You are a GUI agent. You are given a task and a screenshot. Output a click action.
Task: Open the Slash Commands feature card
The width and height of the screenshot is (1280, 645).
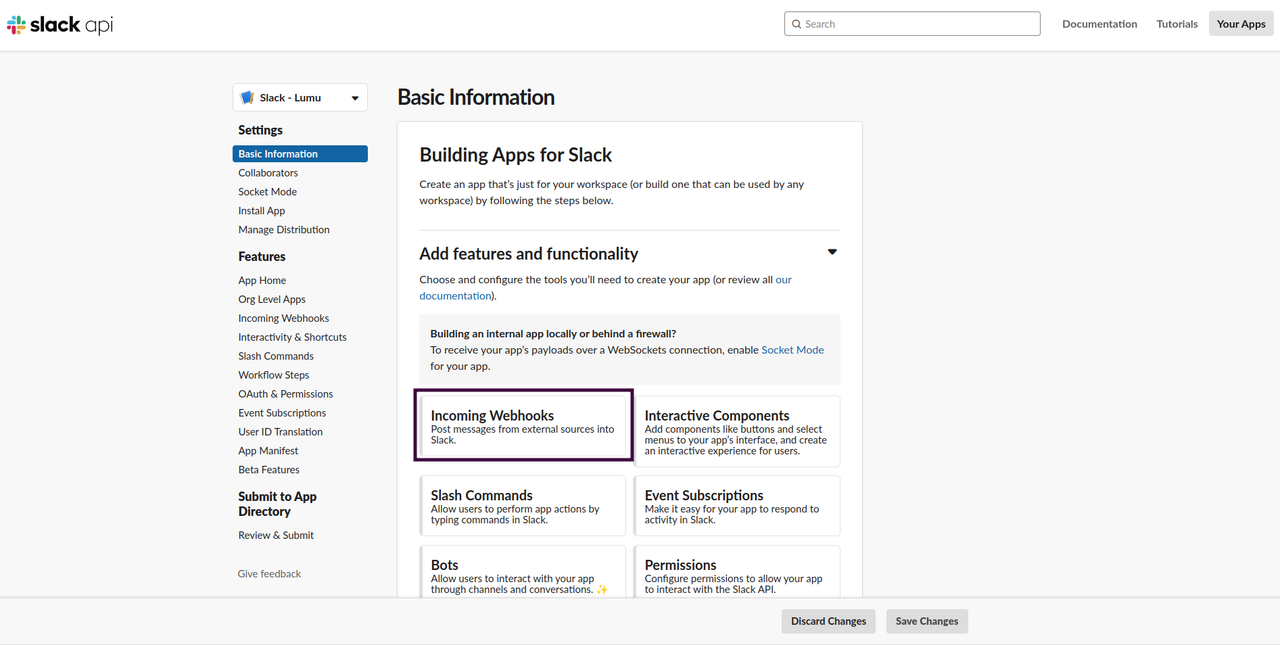[x=522, y=506]
